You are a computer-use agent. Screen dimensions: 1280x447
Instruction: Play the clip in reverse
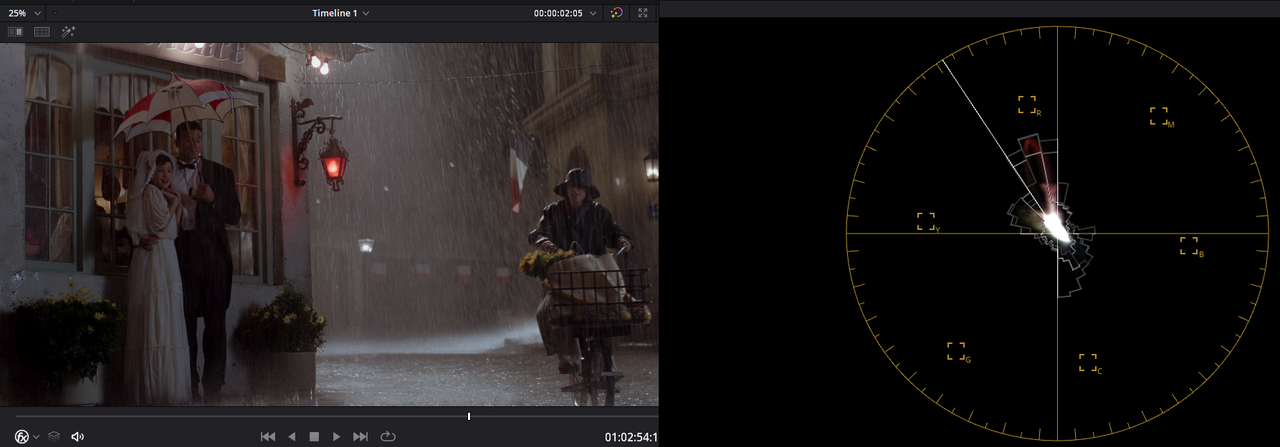click(x=292, y=437)
